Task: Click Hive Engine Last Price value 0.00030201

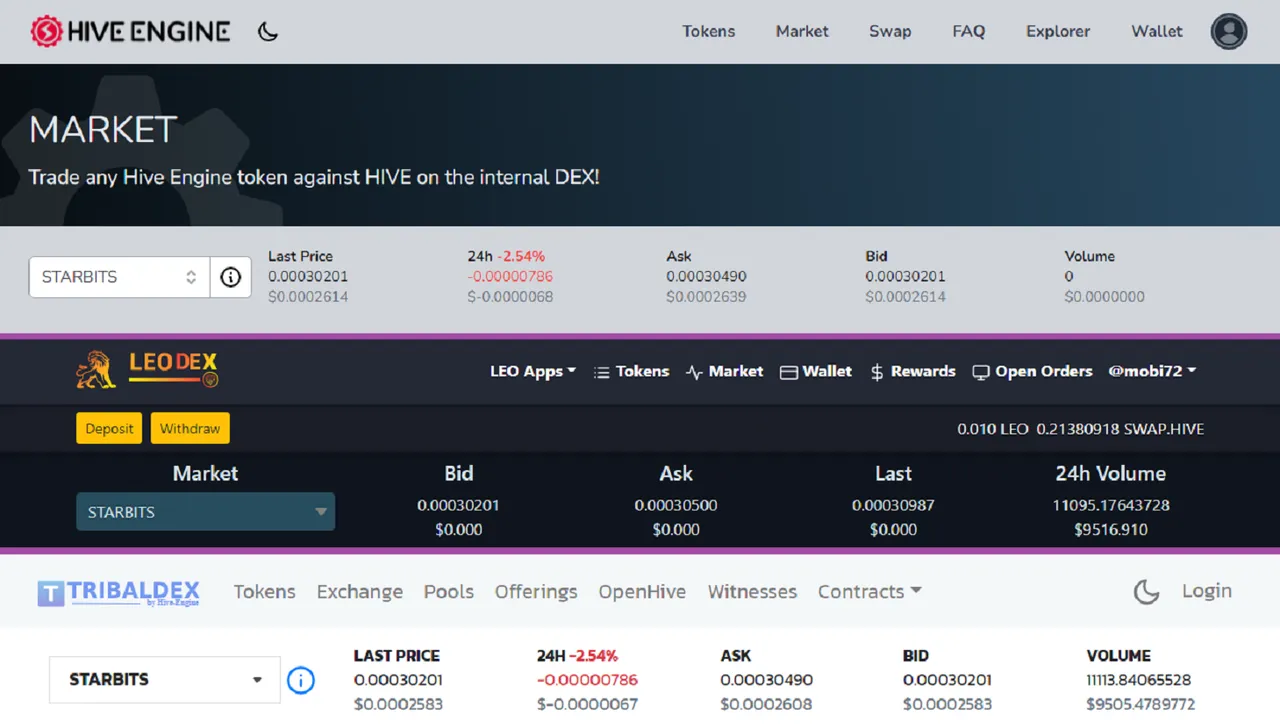Action: coord(308,277)
